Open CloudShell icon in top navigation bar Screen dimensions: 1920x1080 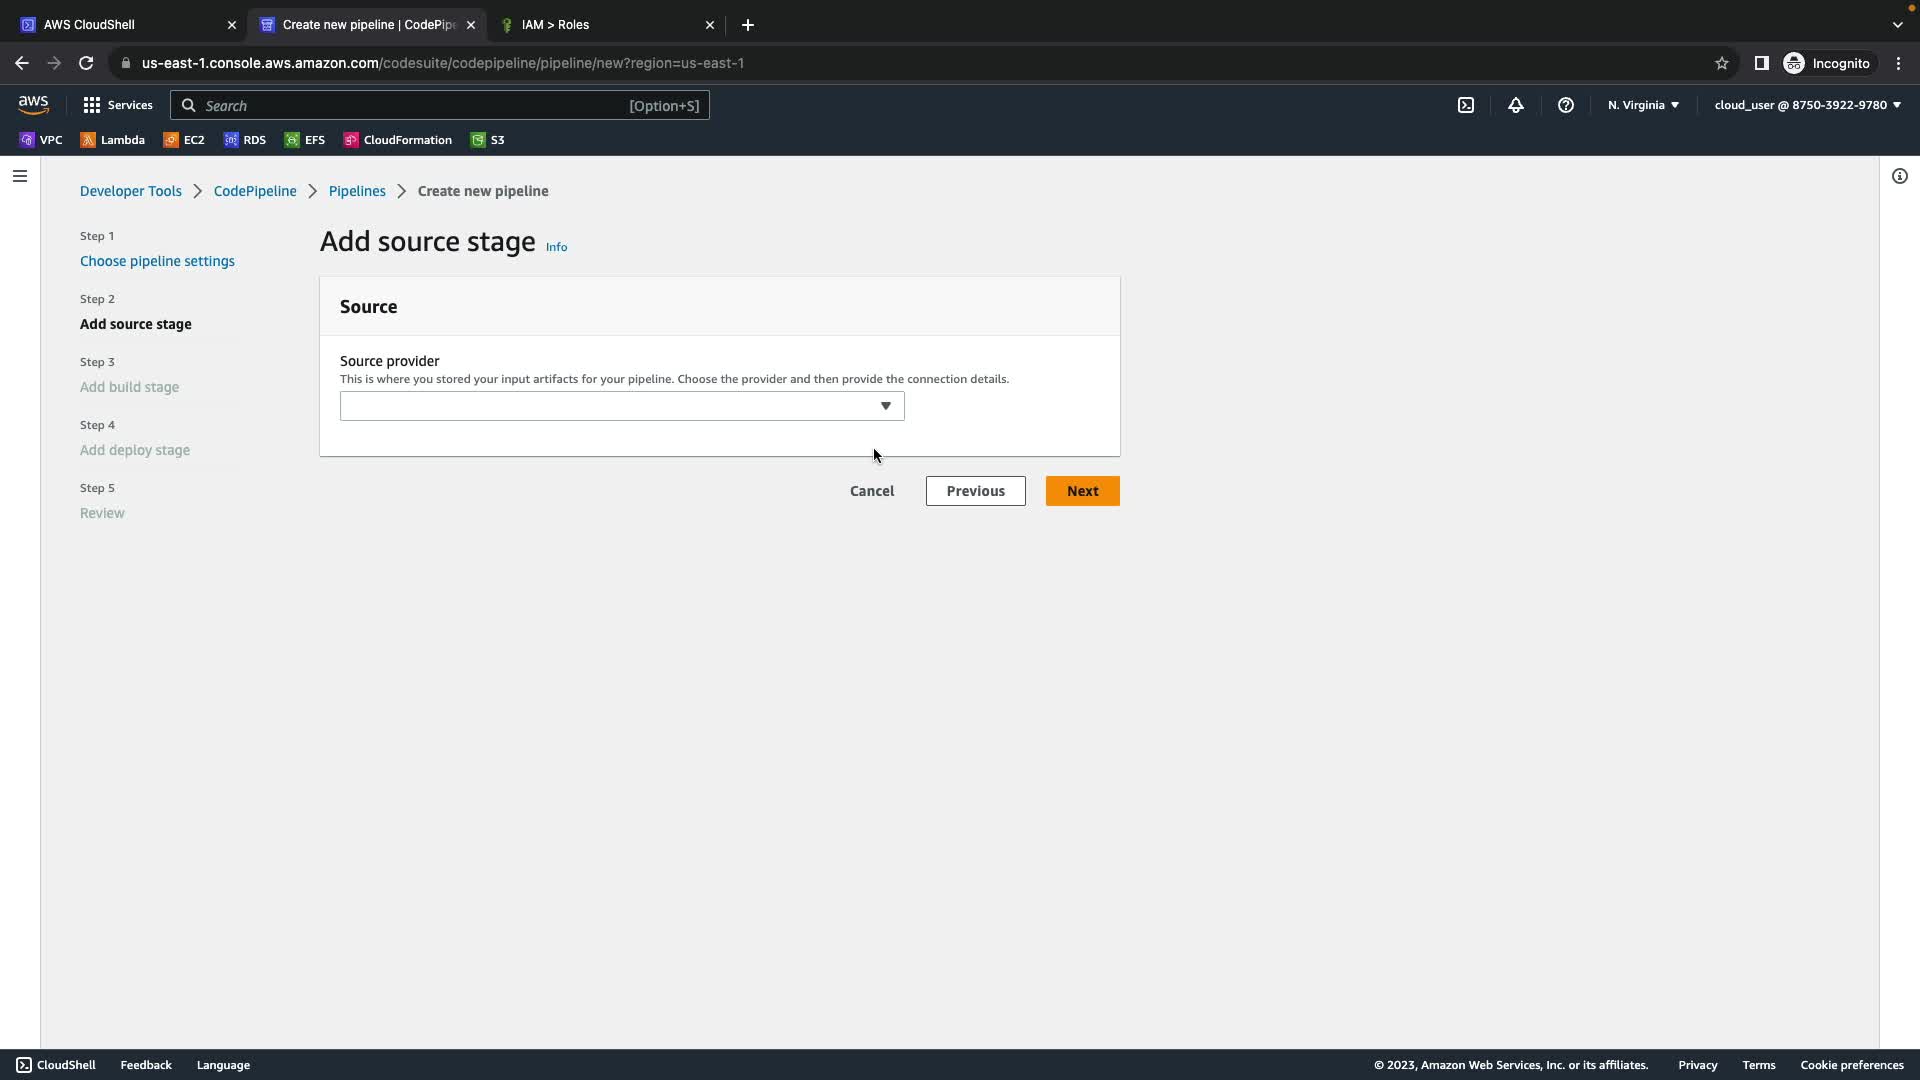pos(1466,105)
